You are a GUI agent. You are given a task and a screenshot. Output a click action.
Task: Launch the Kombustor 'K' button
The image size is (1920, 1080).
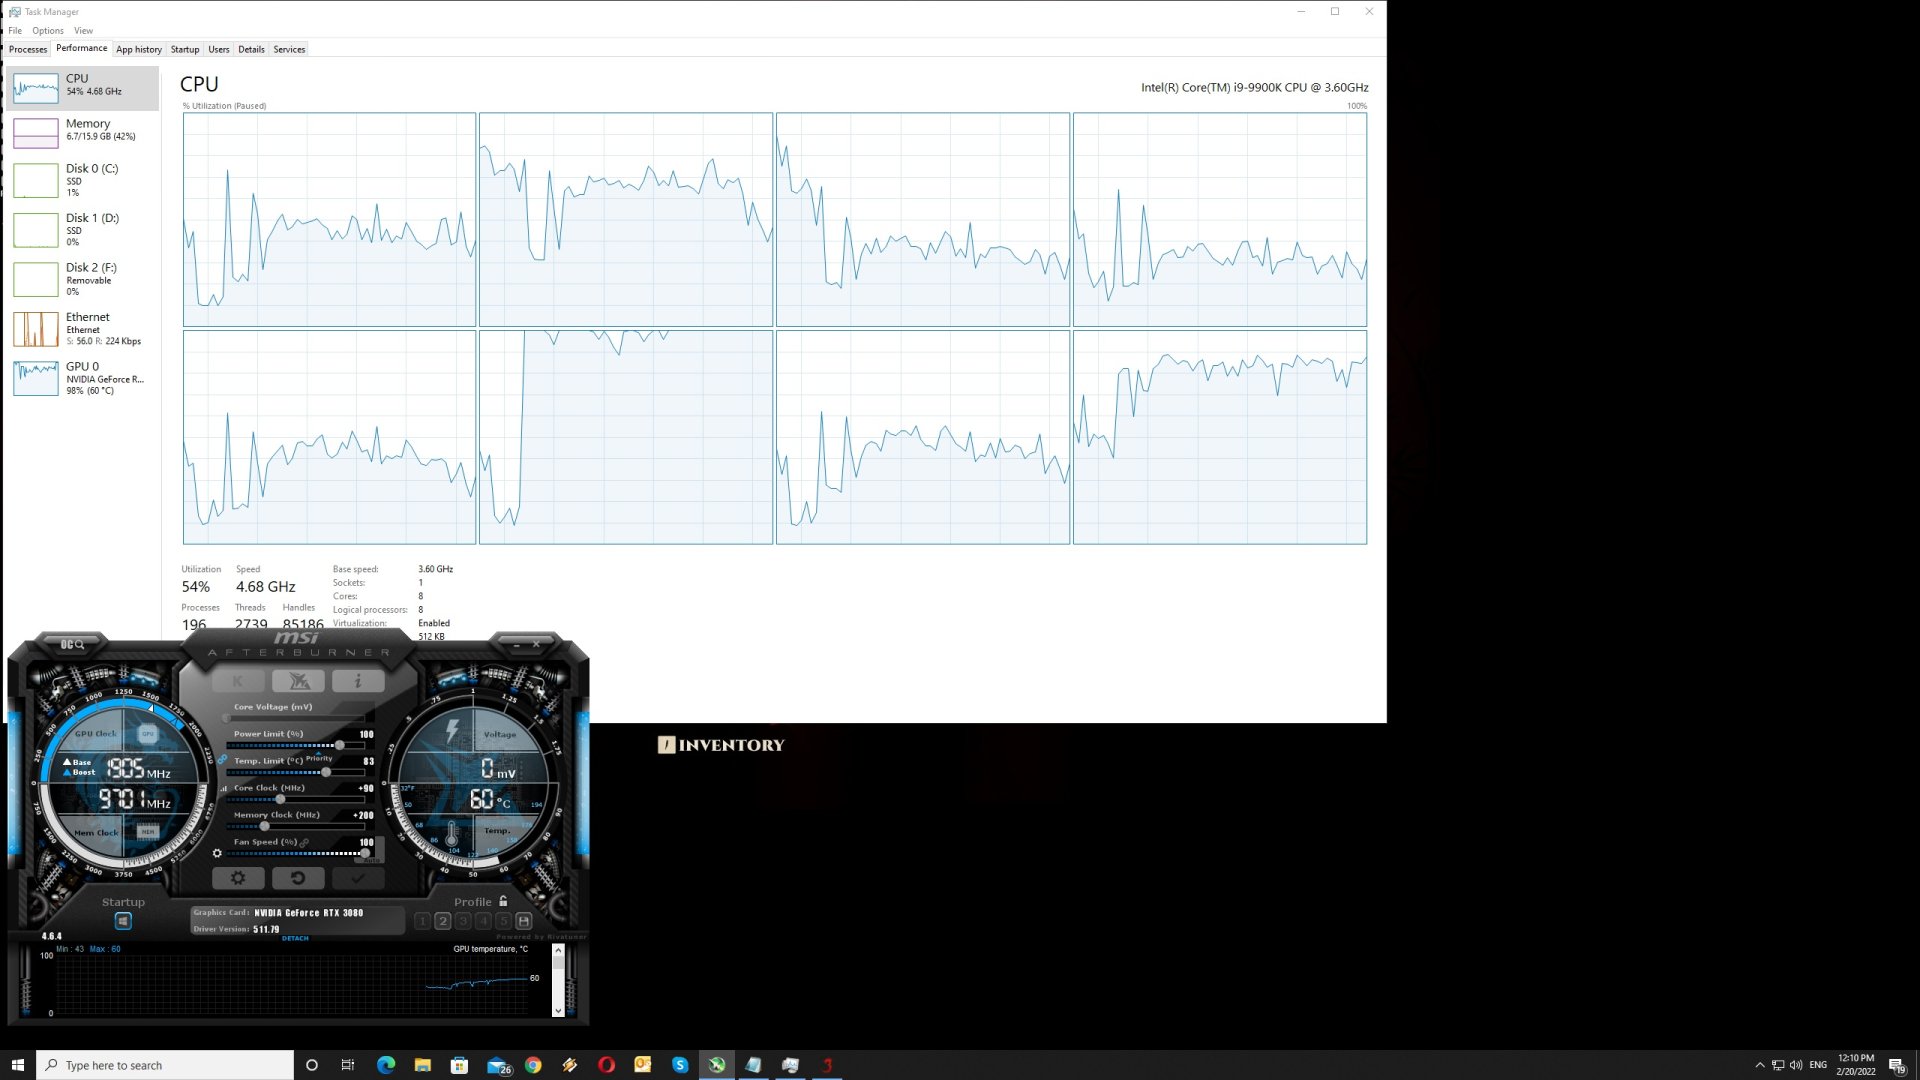[x=238, y=682]
